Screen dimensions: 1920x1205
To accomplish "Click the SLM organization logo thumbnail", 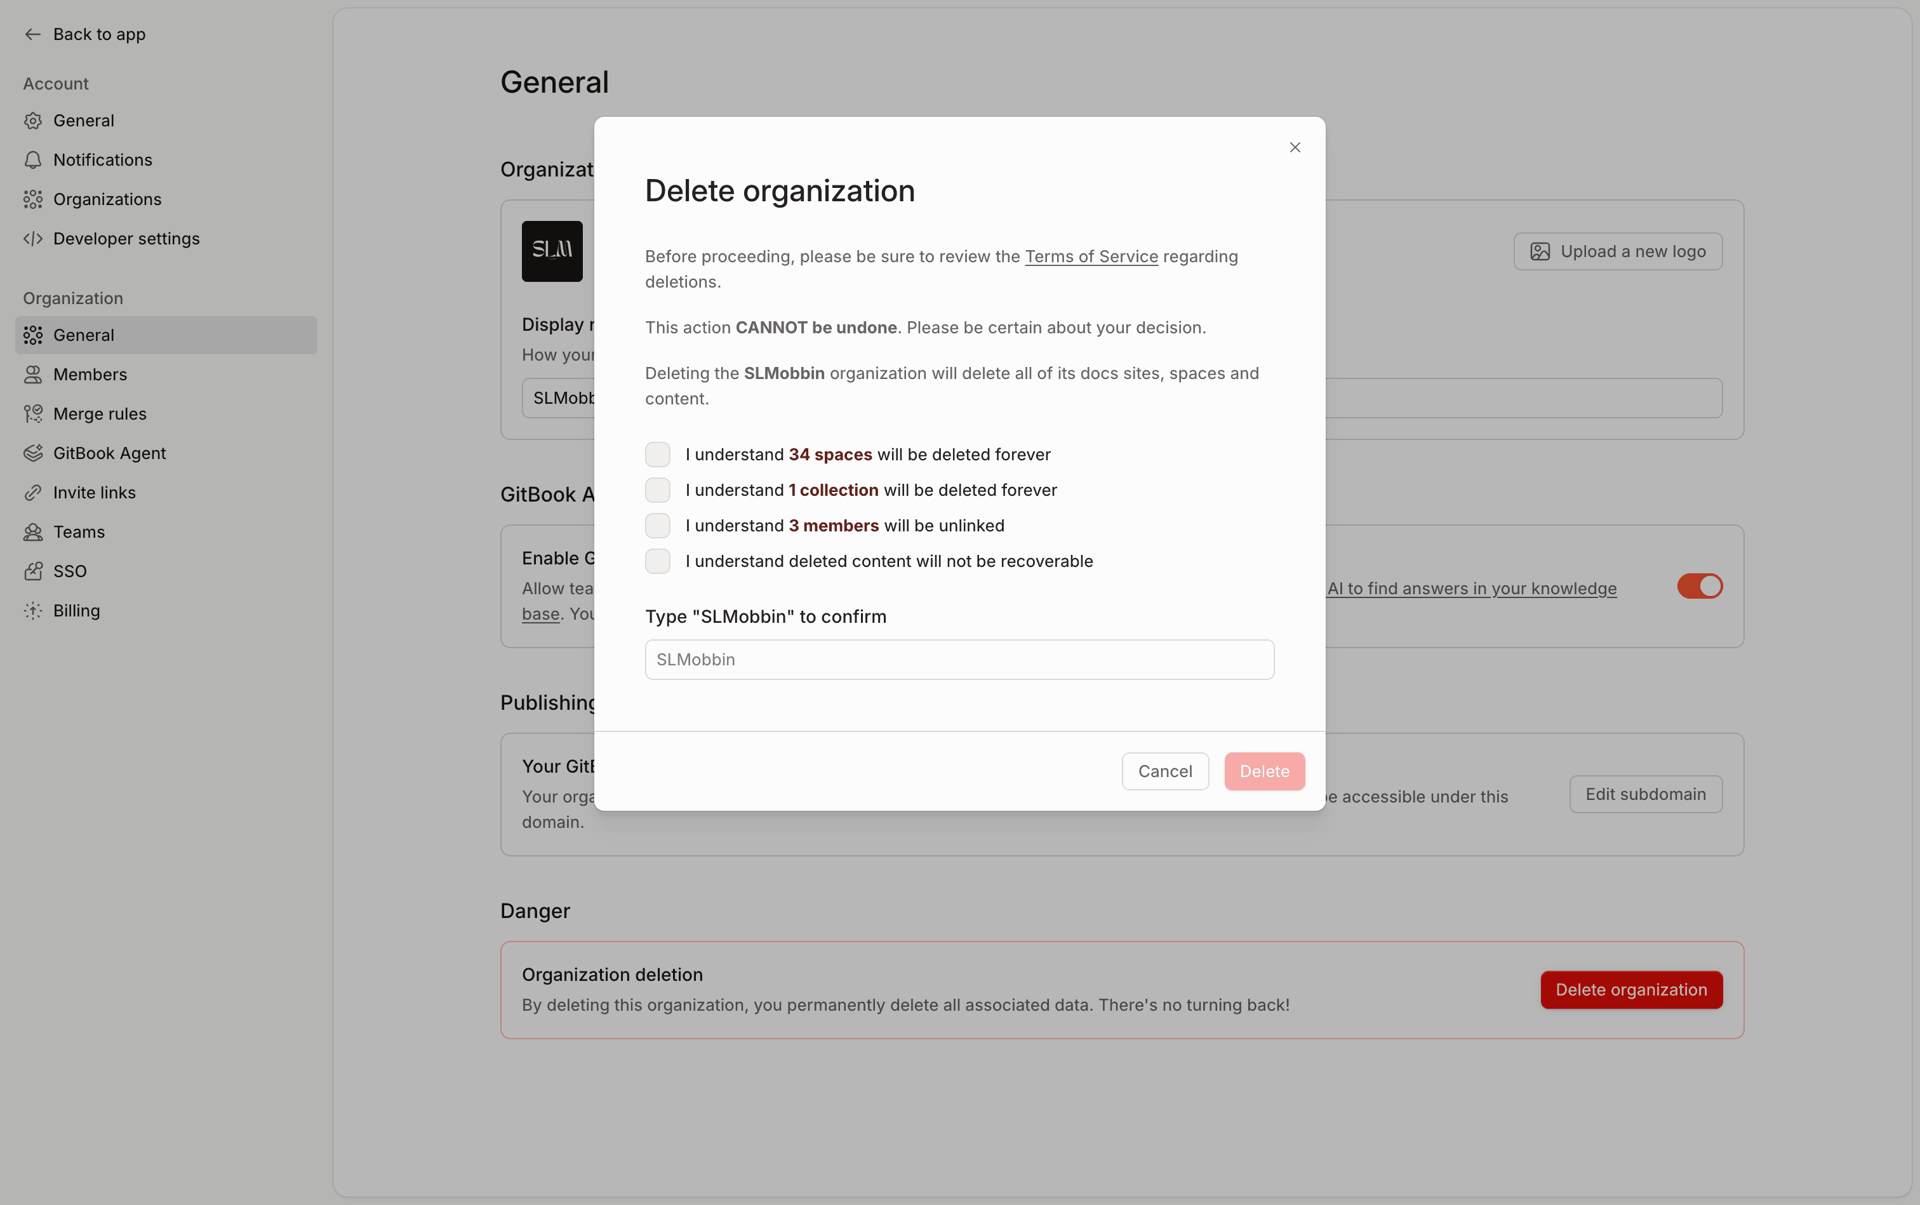I will (x=552, y=251).
